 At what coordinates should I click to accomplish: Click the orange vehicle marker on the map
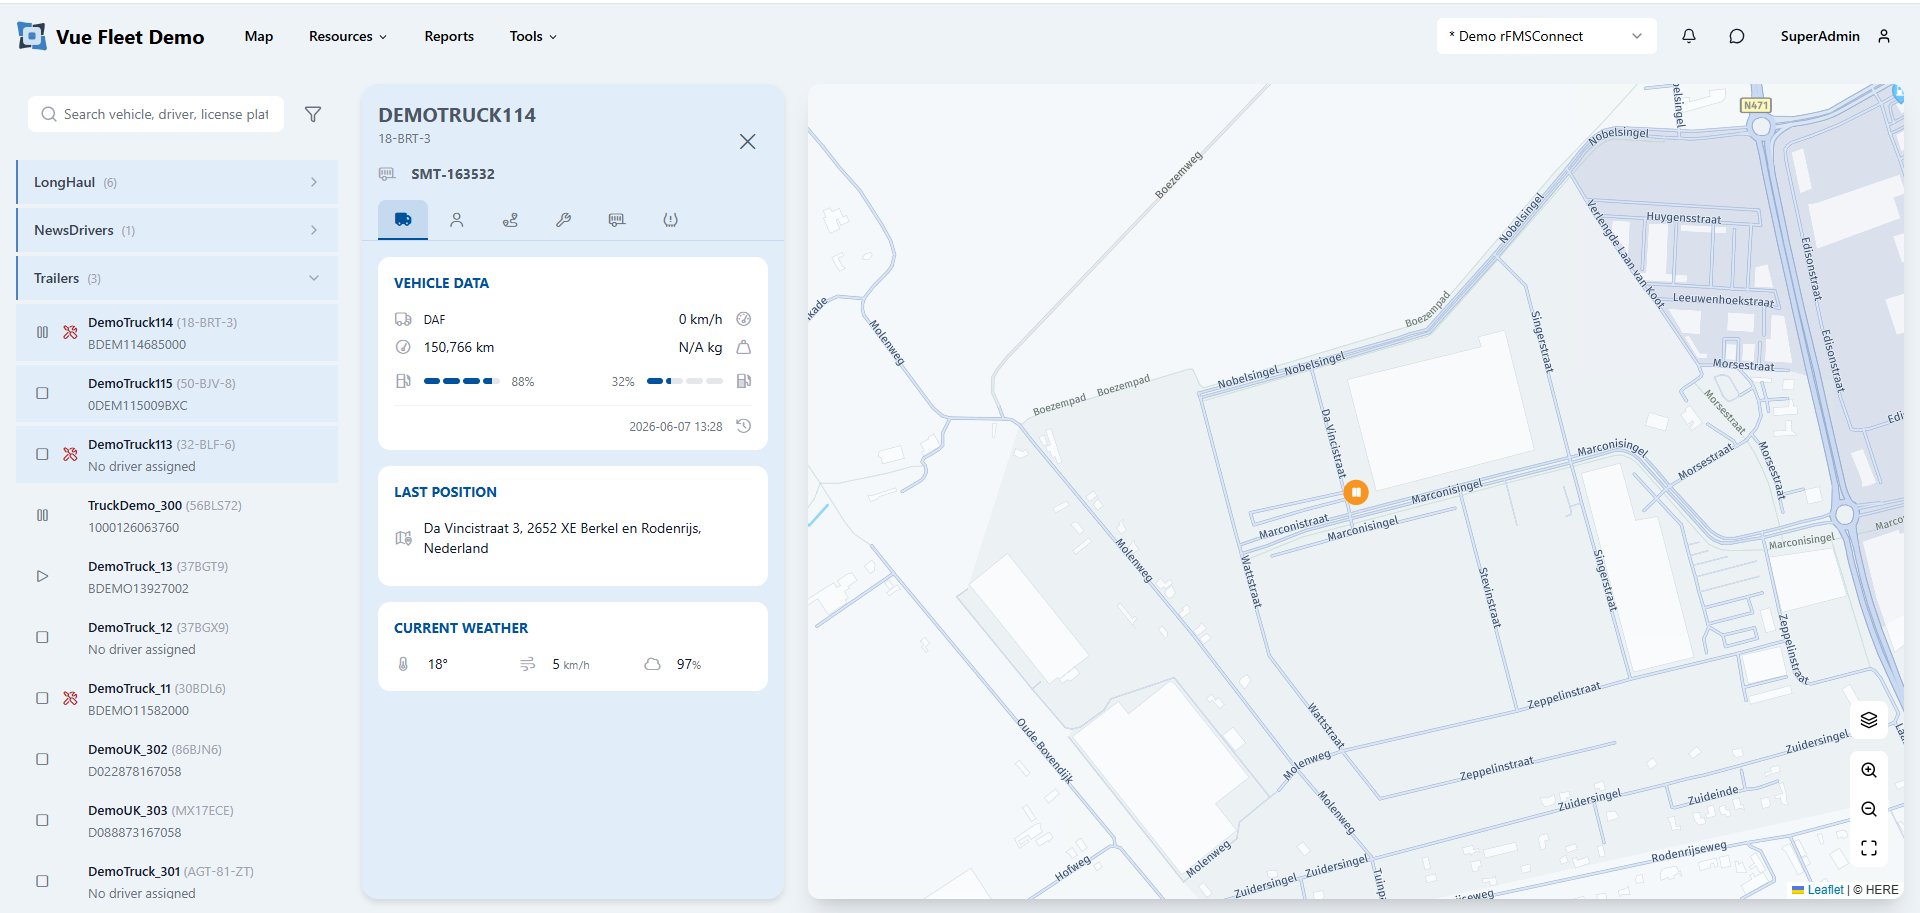[1356, 492]
